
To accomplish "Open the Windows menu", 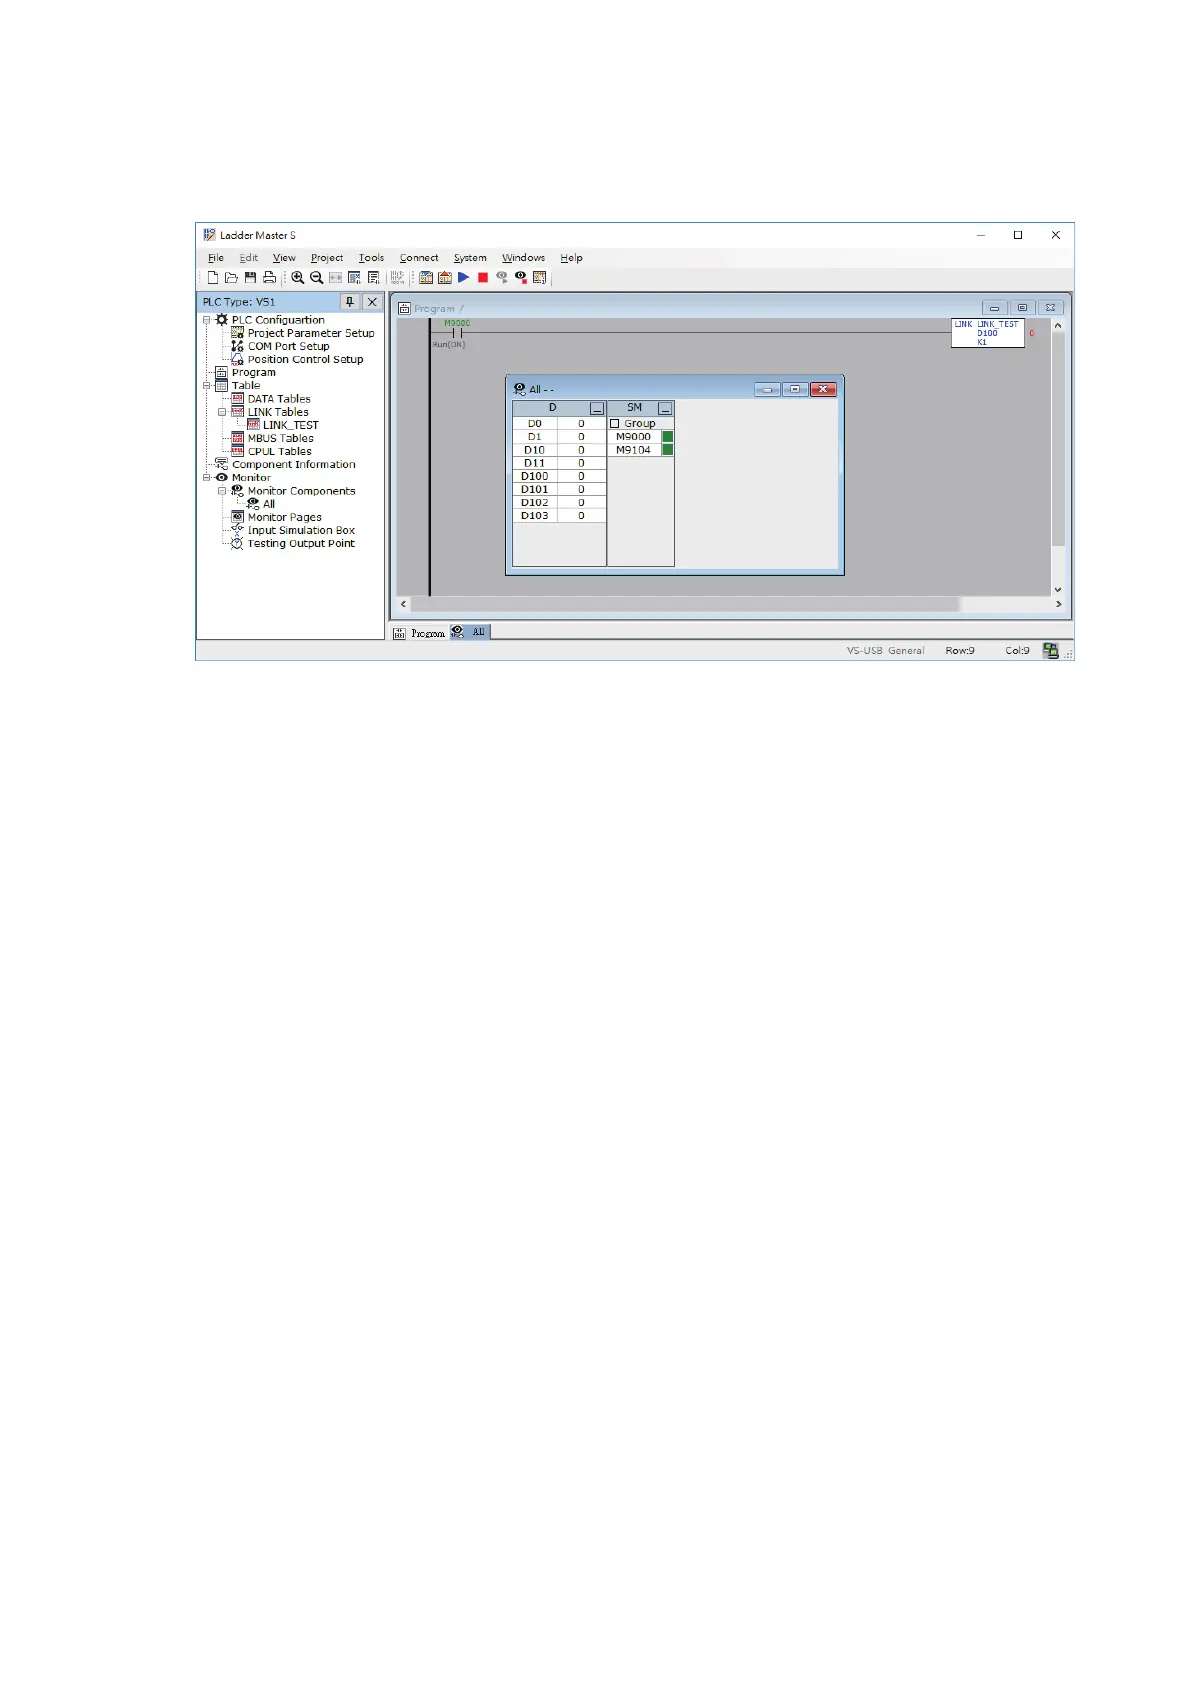I will coord(523,258).
